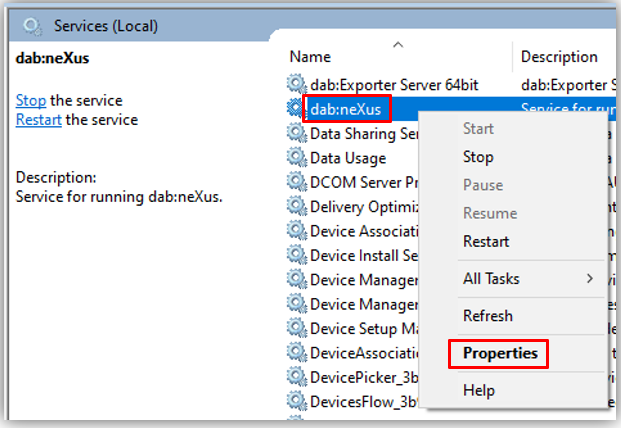The image size is (621, 428).
Task: Click the greyed-out Resume menu entry
Action: coord(490,213)
